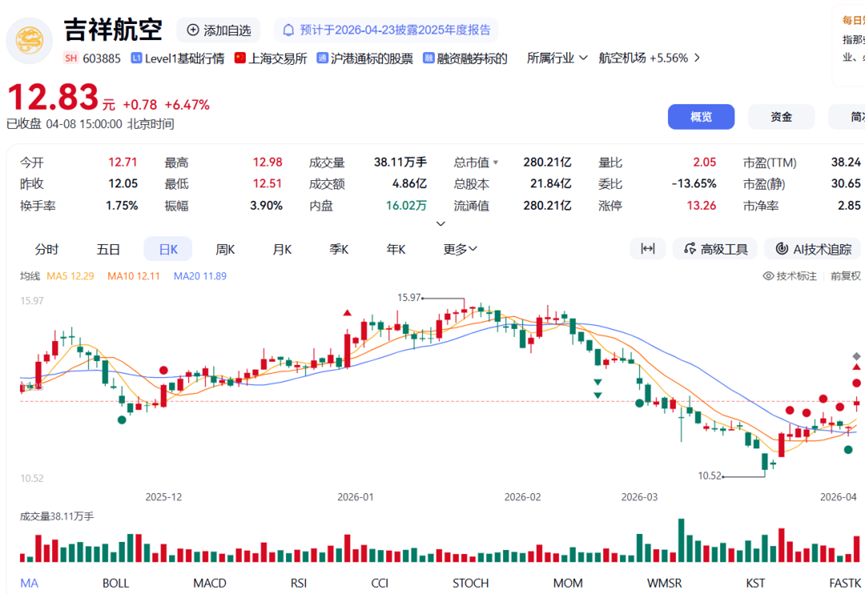Select the MACD indicator tab
The width and height of the screenshot is (865, 594).
(209, 583)
